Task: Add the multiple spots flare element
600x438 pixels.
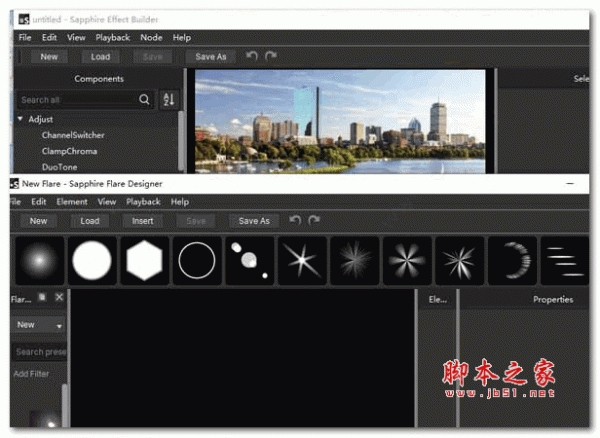Action: [x=250, y=261]
